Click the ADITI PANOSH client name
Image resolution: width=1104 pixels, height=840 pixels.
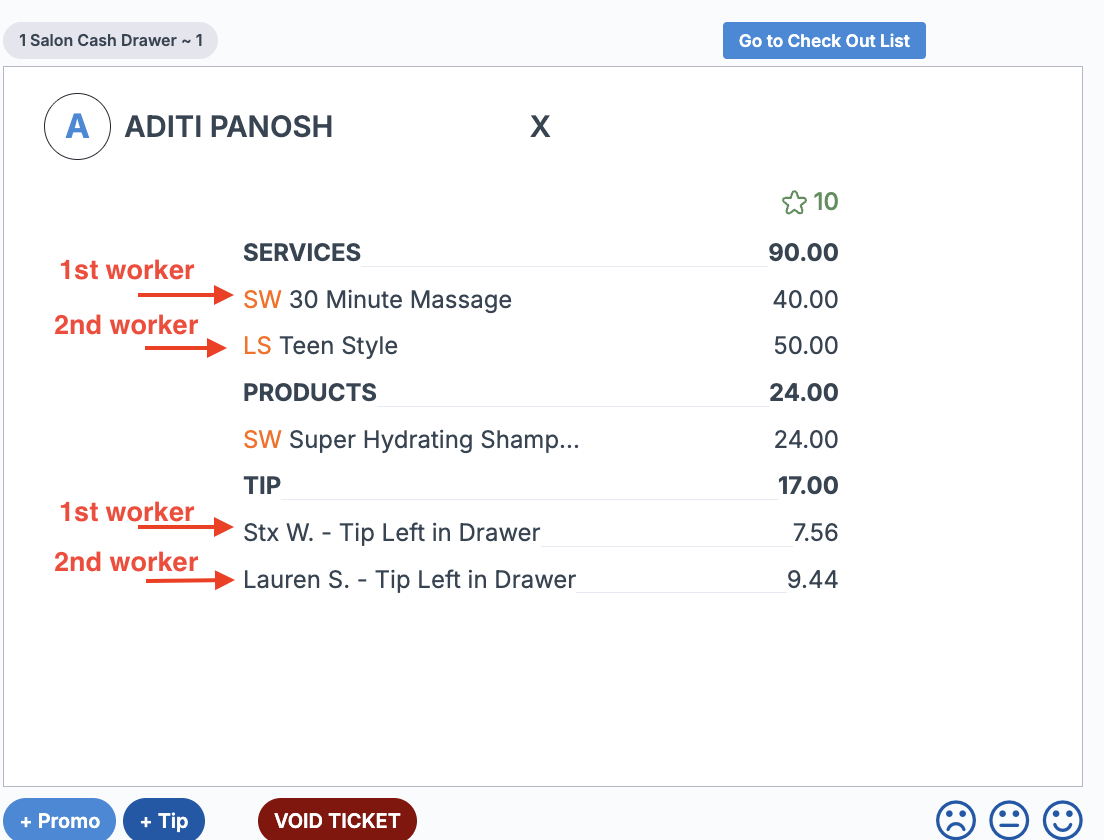tap(228, 127)
